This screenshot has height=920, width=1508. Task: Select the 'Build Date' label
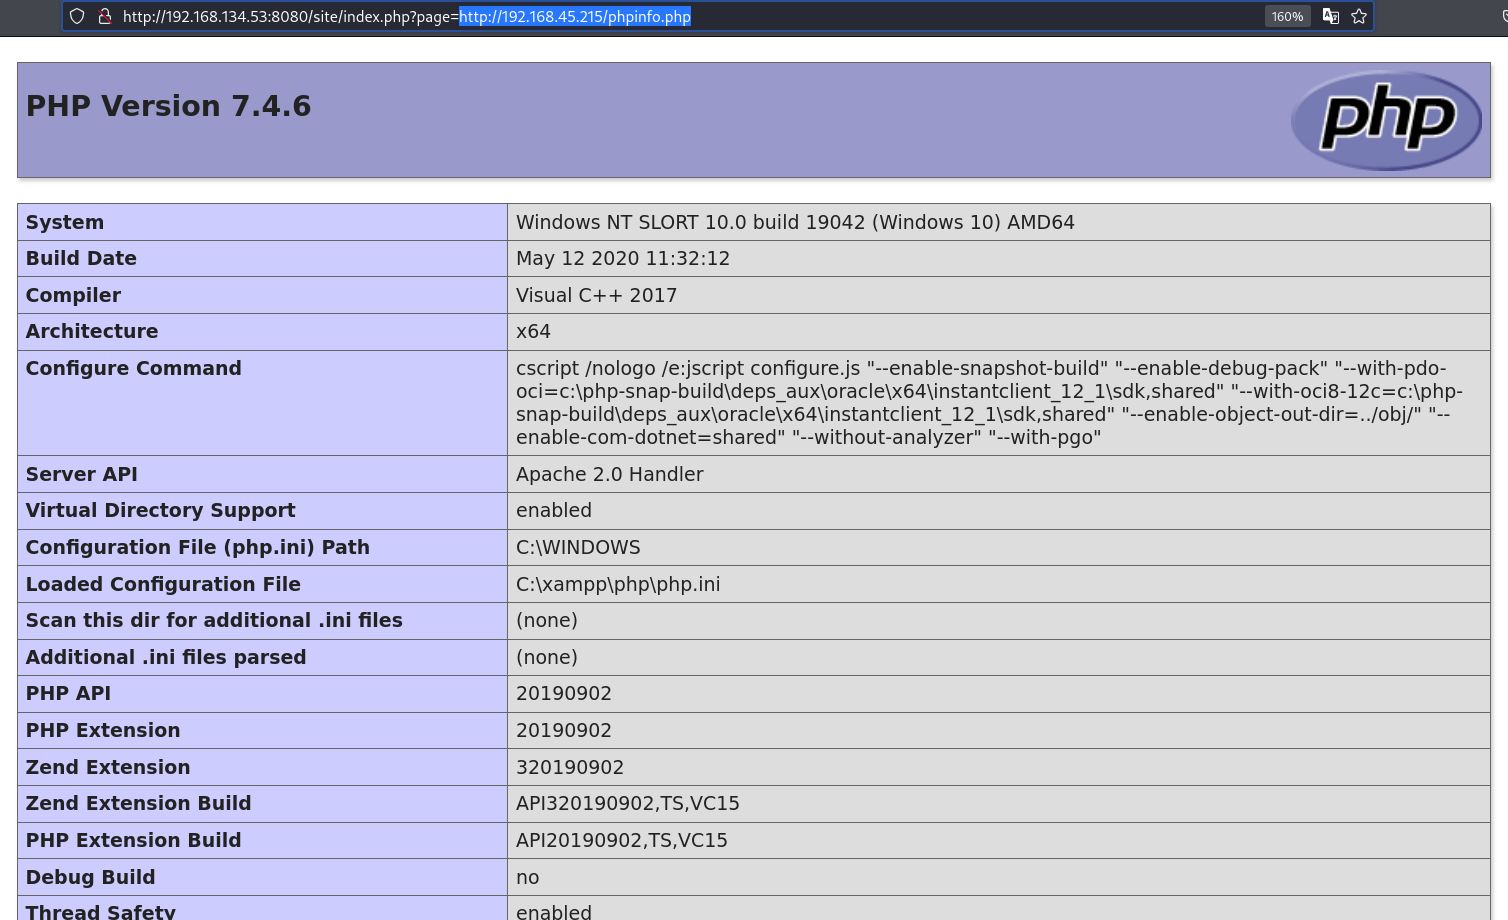[81, 258]
